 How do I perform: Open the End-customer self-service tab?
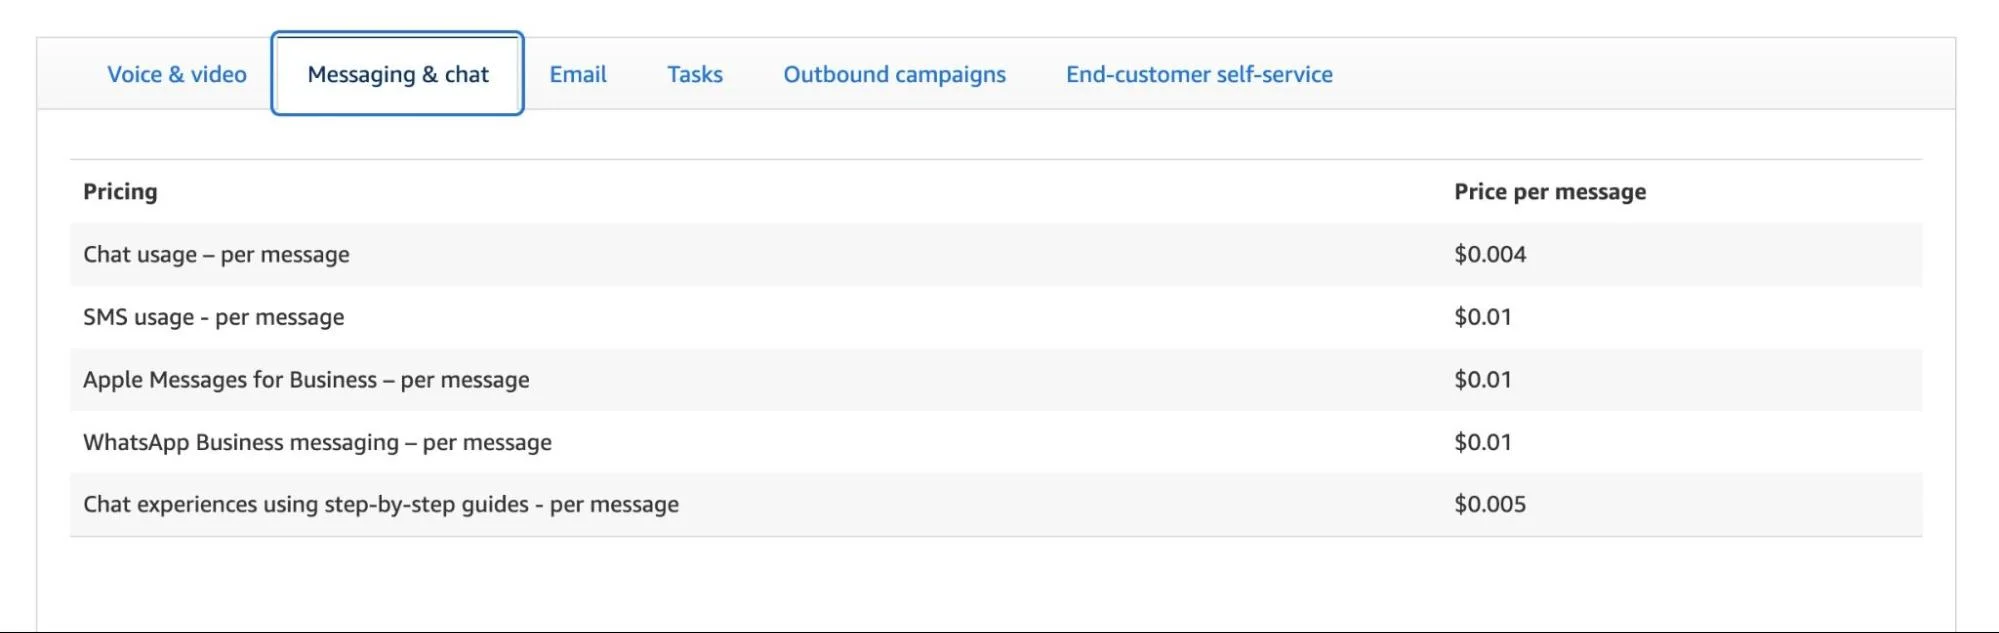(x=1199, y=75)
